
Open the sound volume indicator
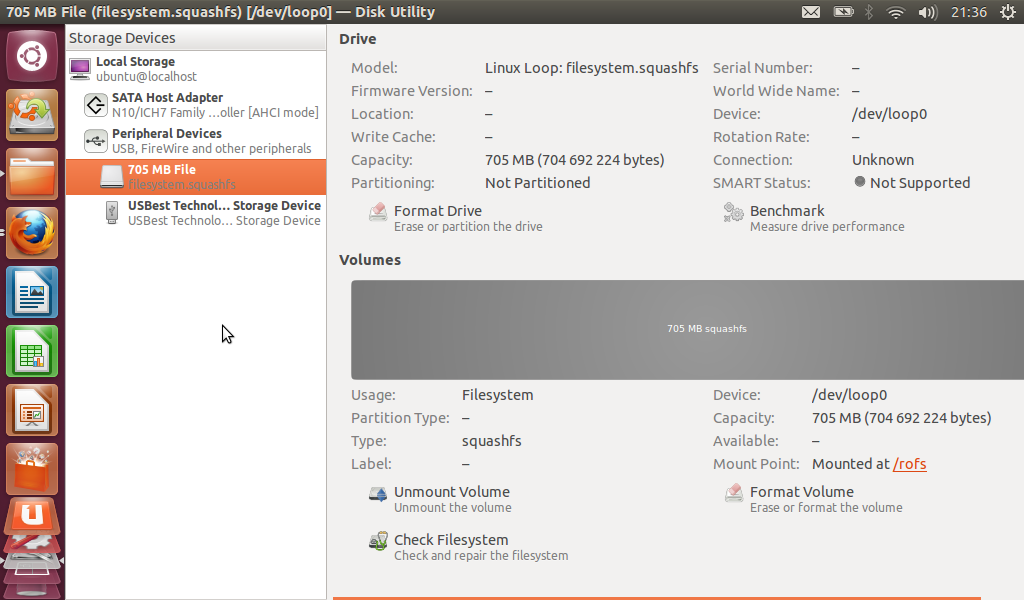[927, 12]
